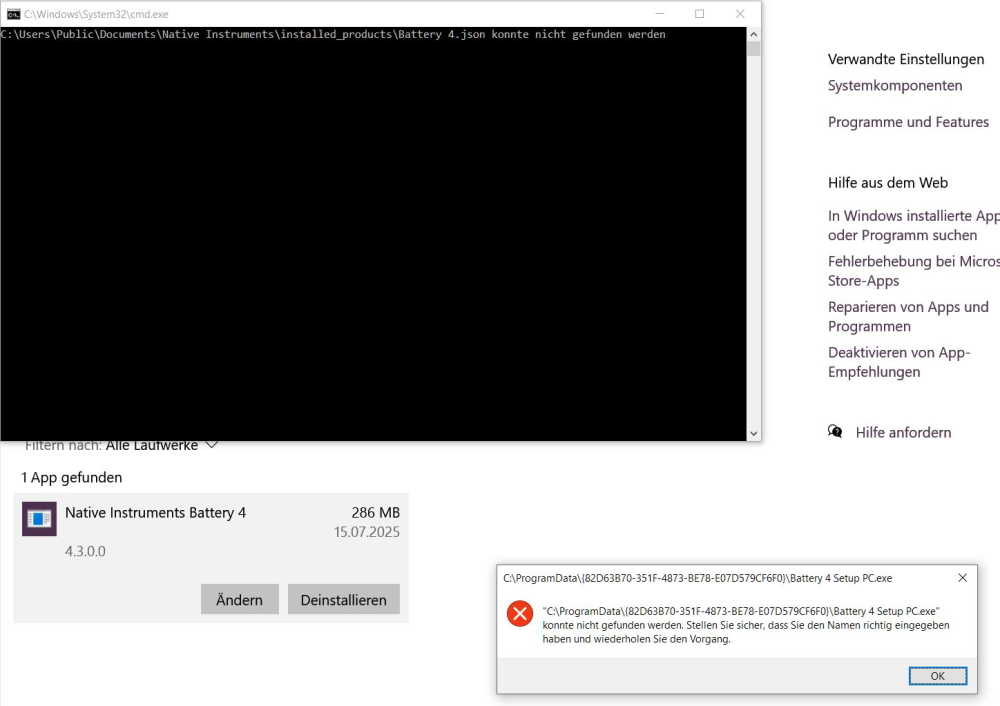
Task: Click the 15.07.2025 install date
Action: coord(367,532)
